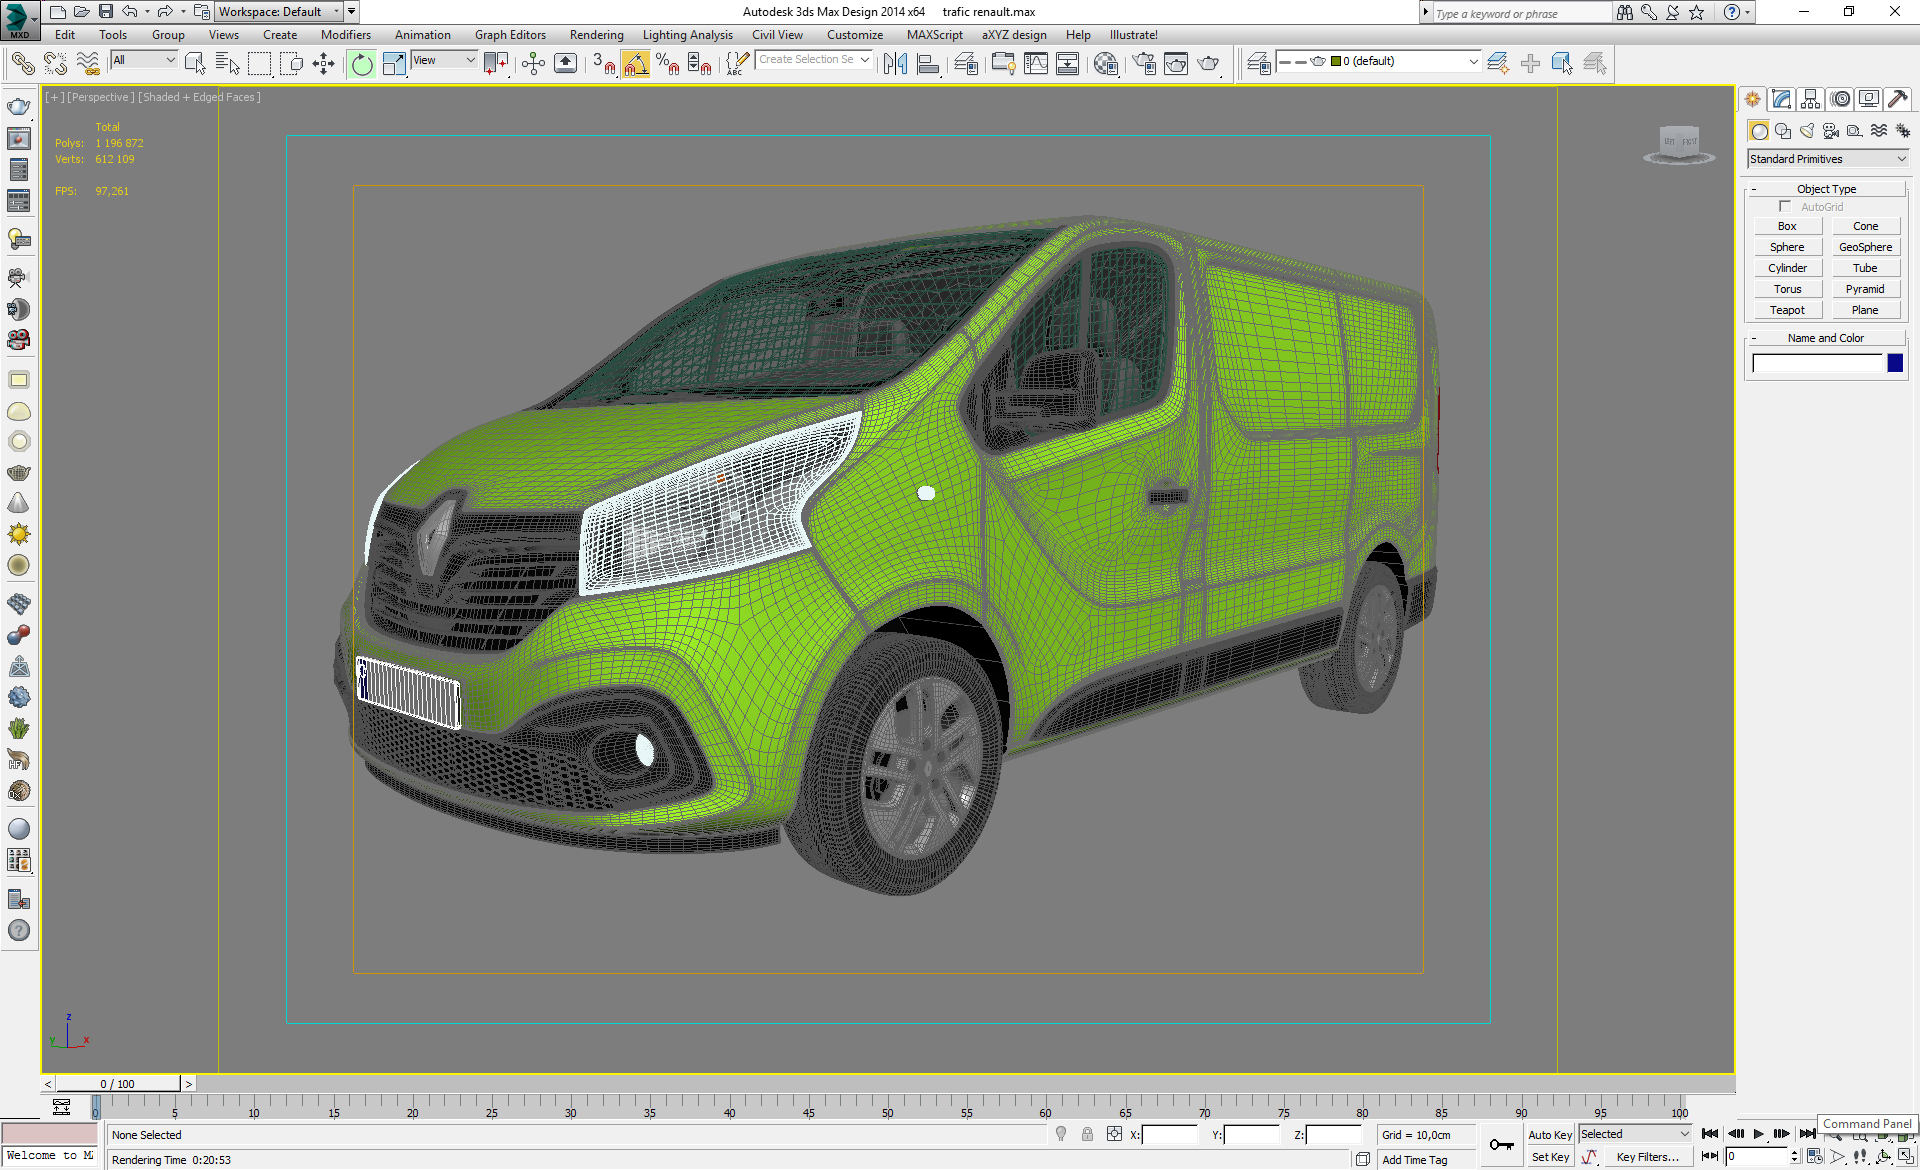Click the GeoSphere primitive button

(1865, 247)
